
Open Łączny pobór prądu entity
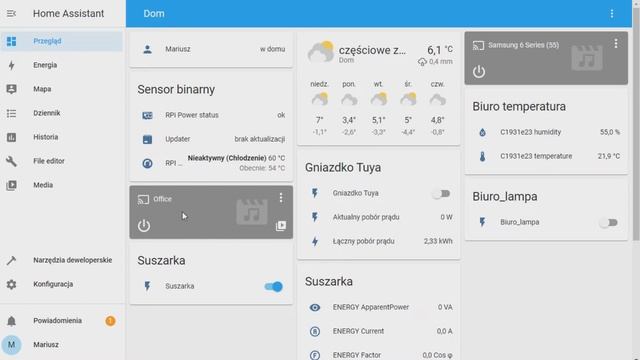click(x=379, y=241)
